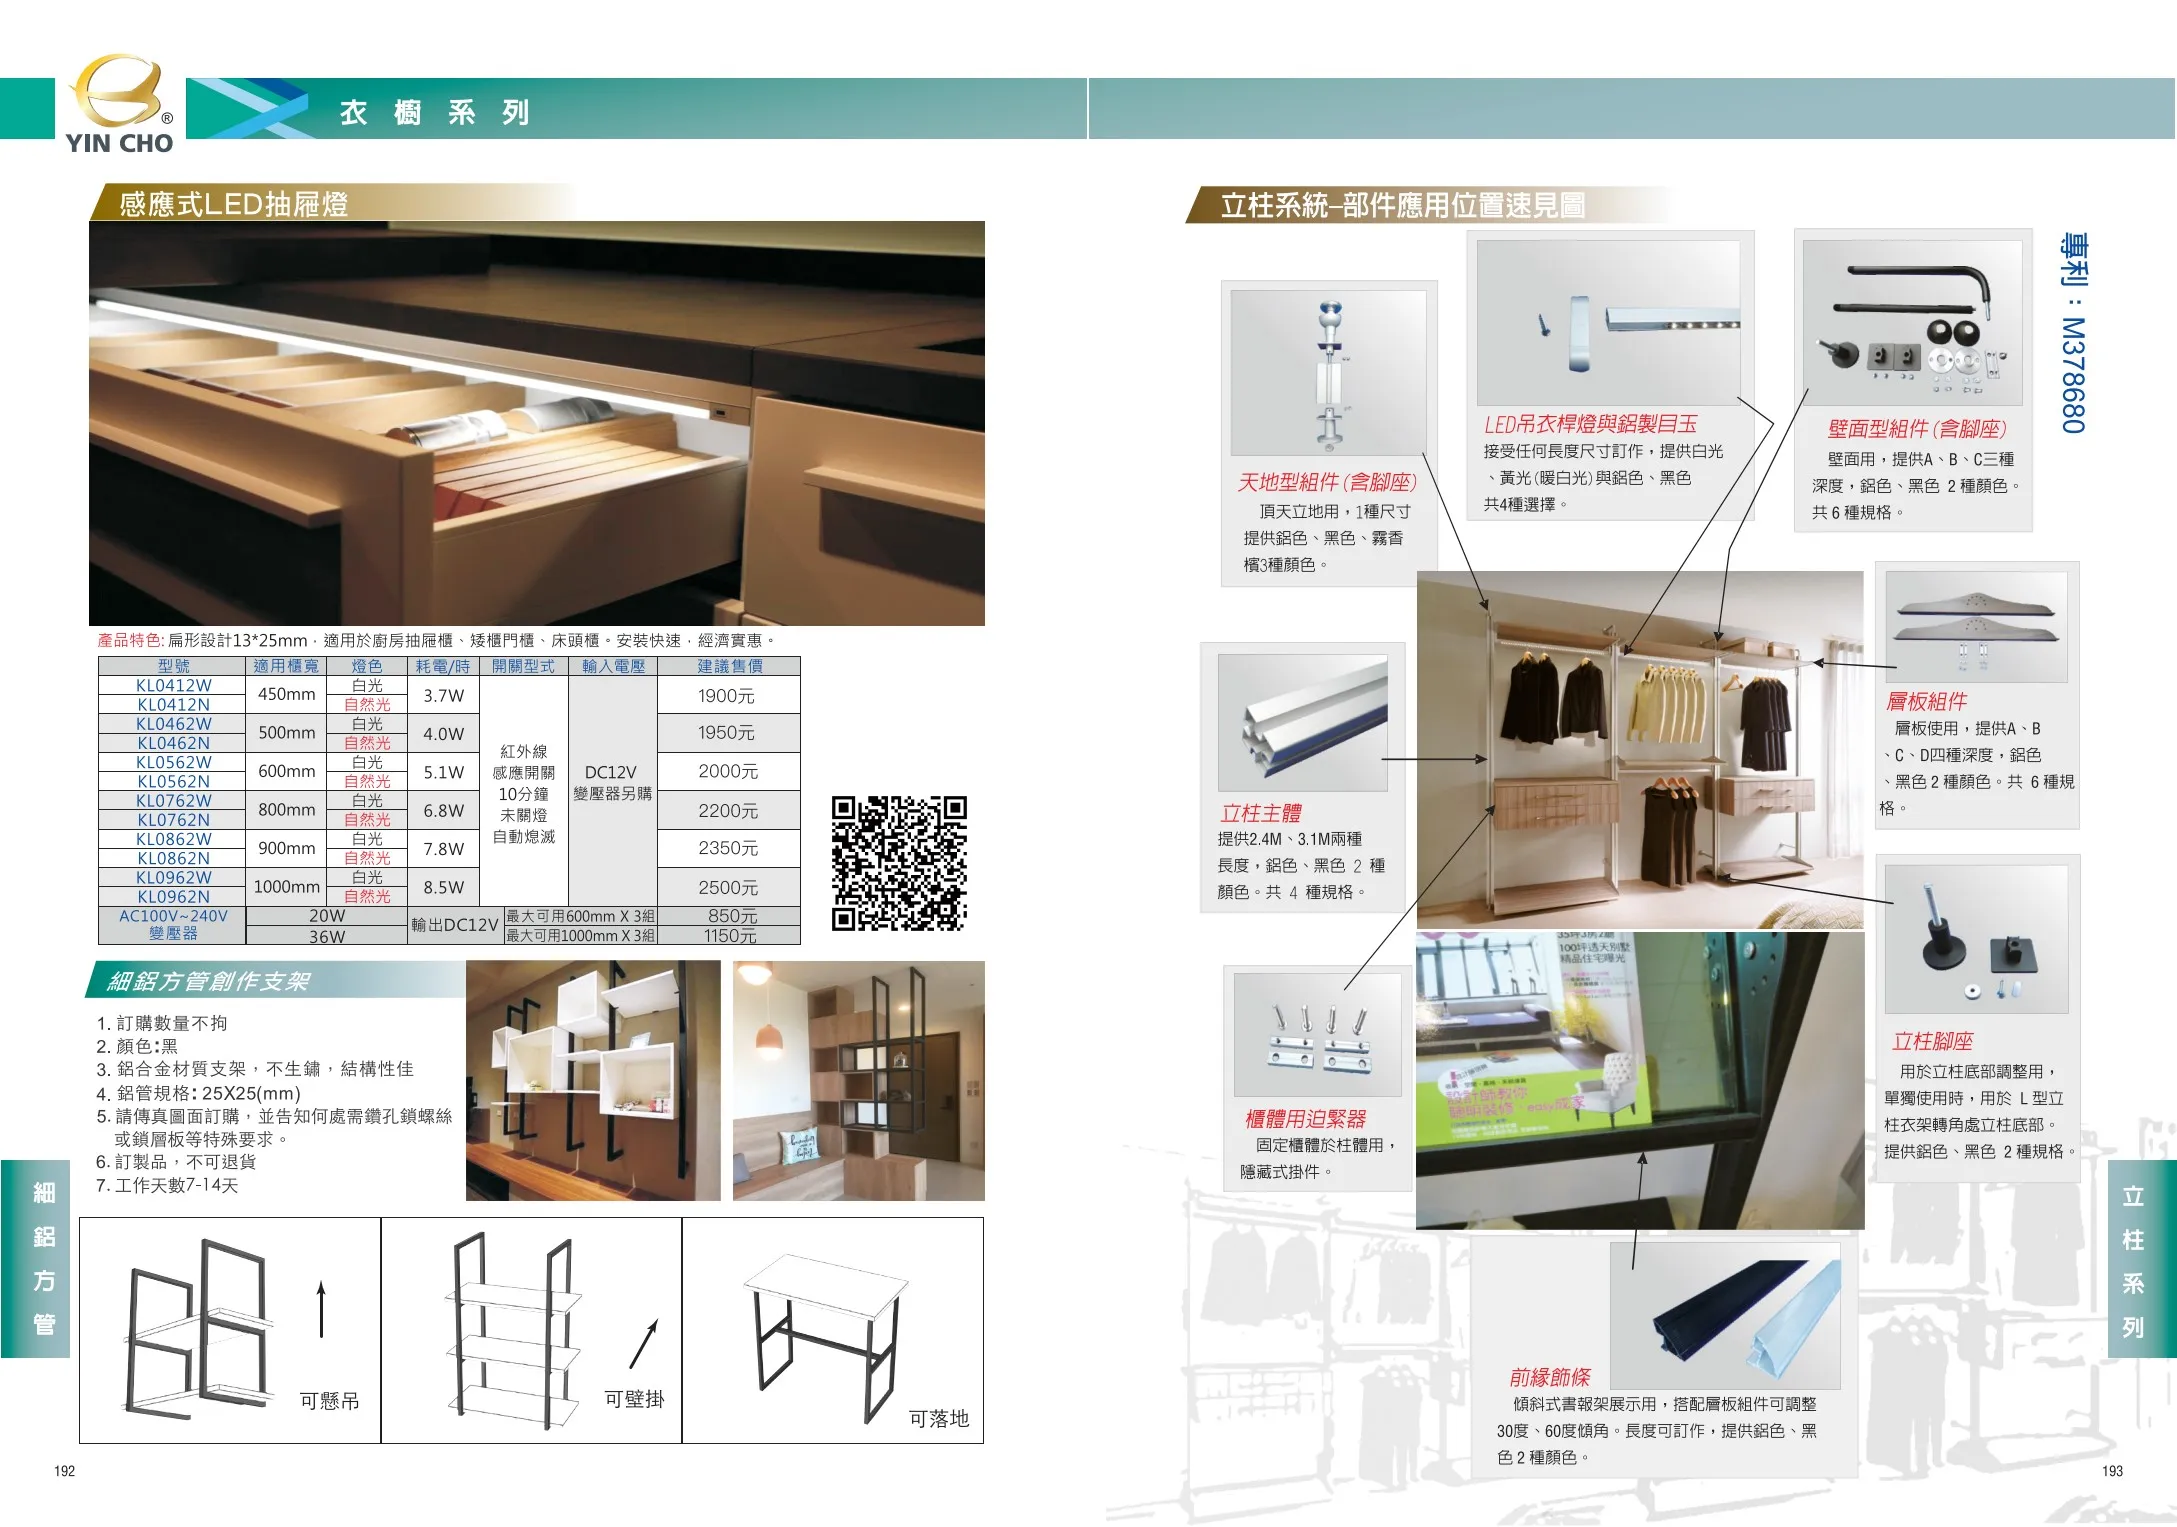Open the living room partition frame photo
Viewport: 2177px width, 1527px height.
(x=859, y=1080)
